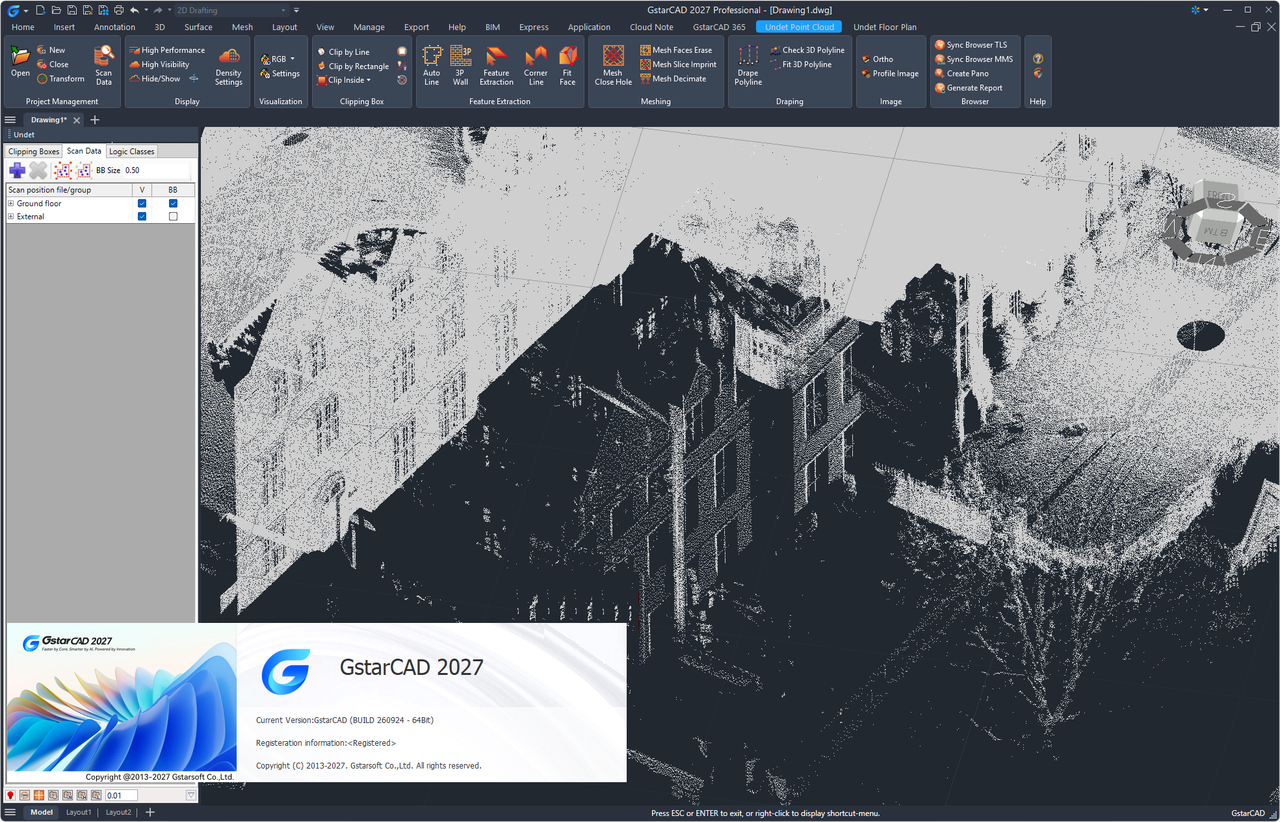Switch to the Undet Floor Plan ribbon tab

coord(884,27)
